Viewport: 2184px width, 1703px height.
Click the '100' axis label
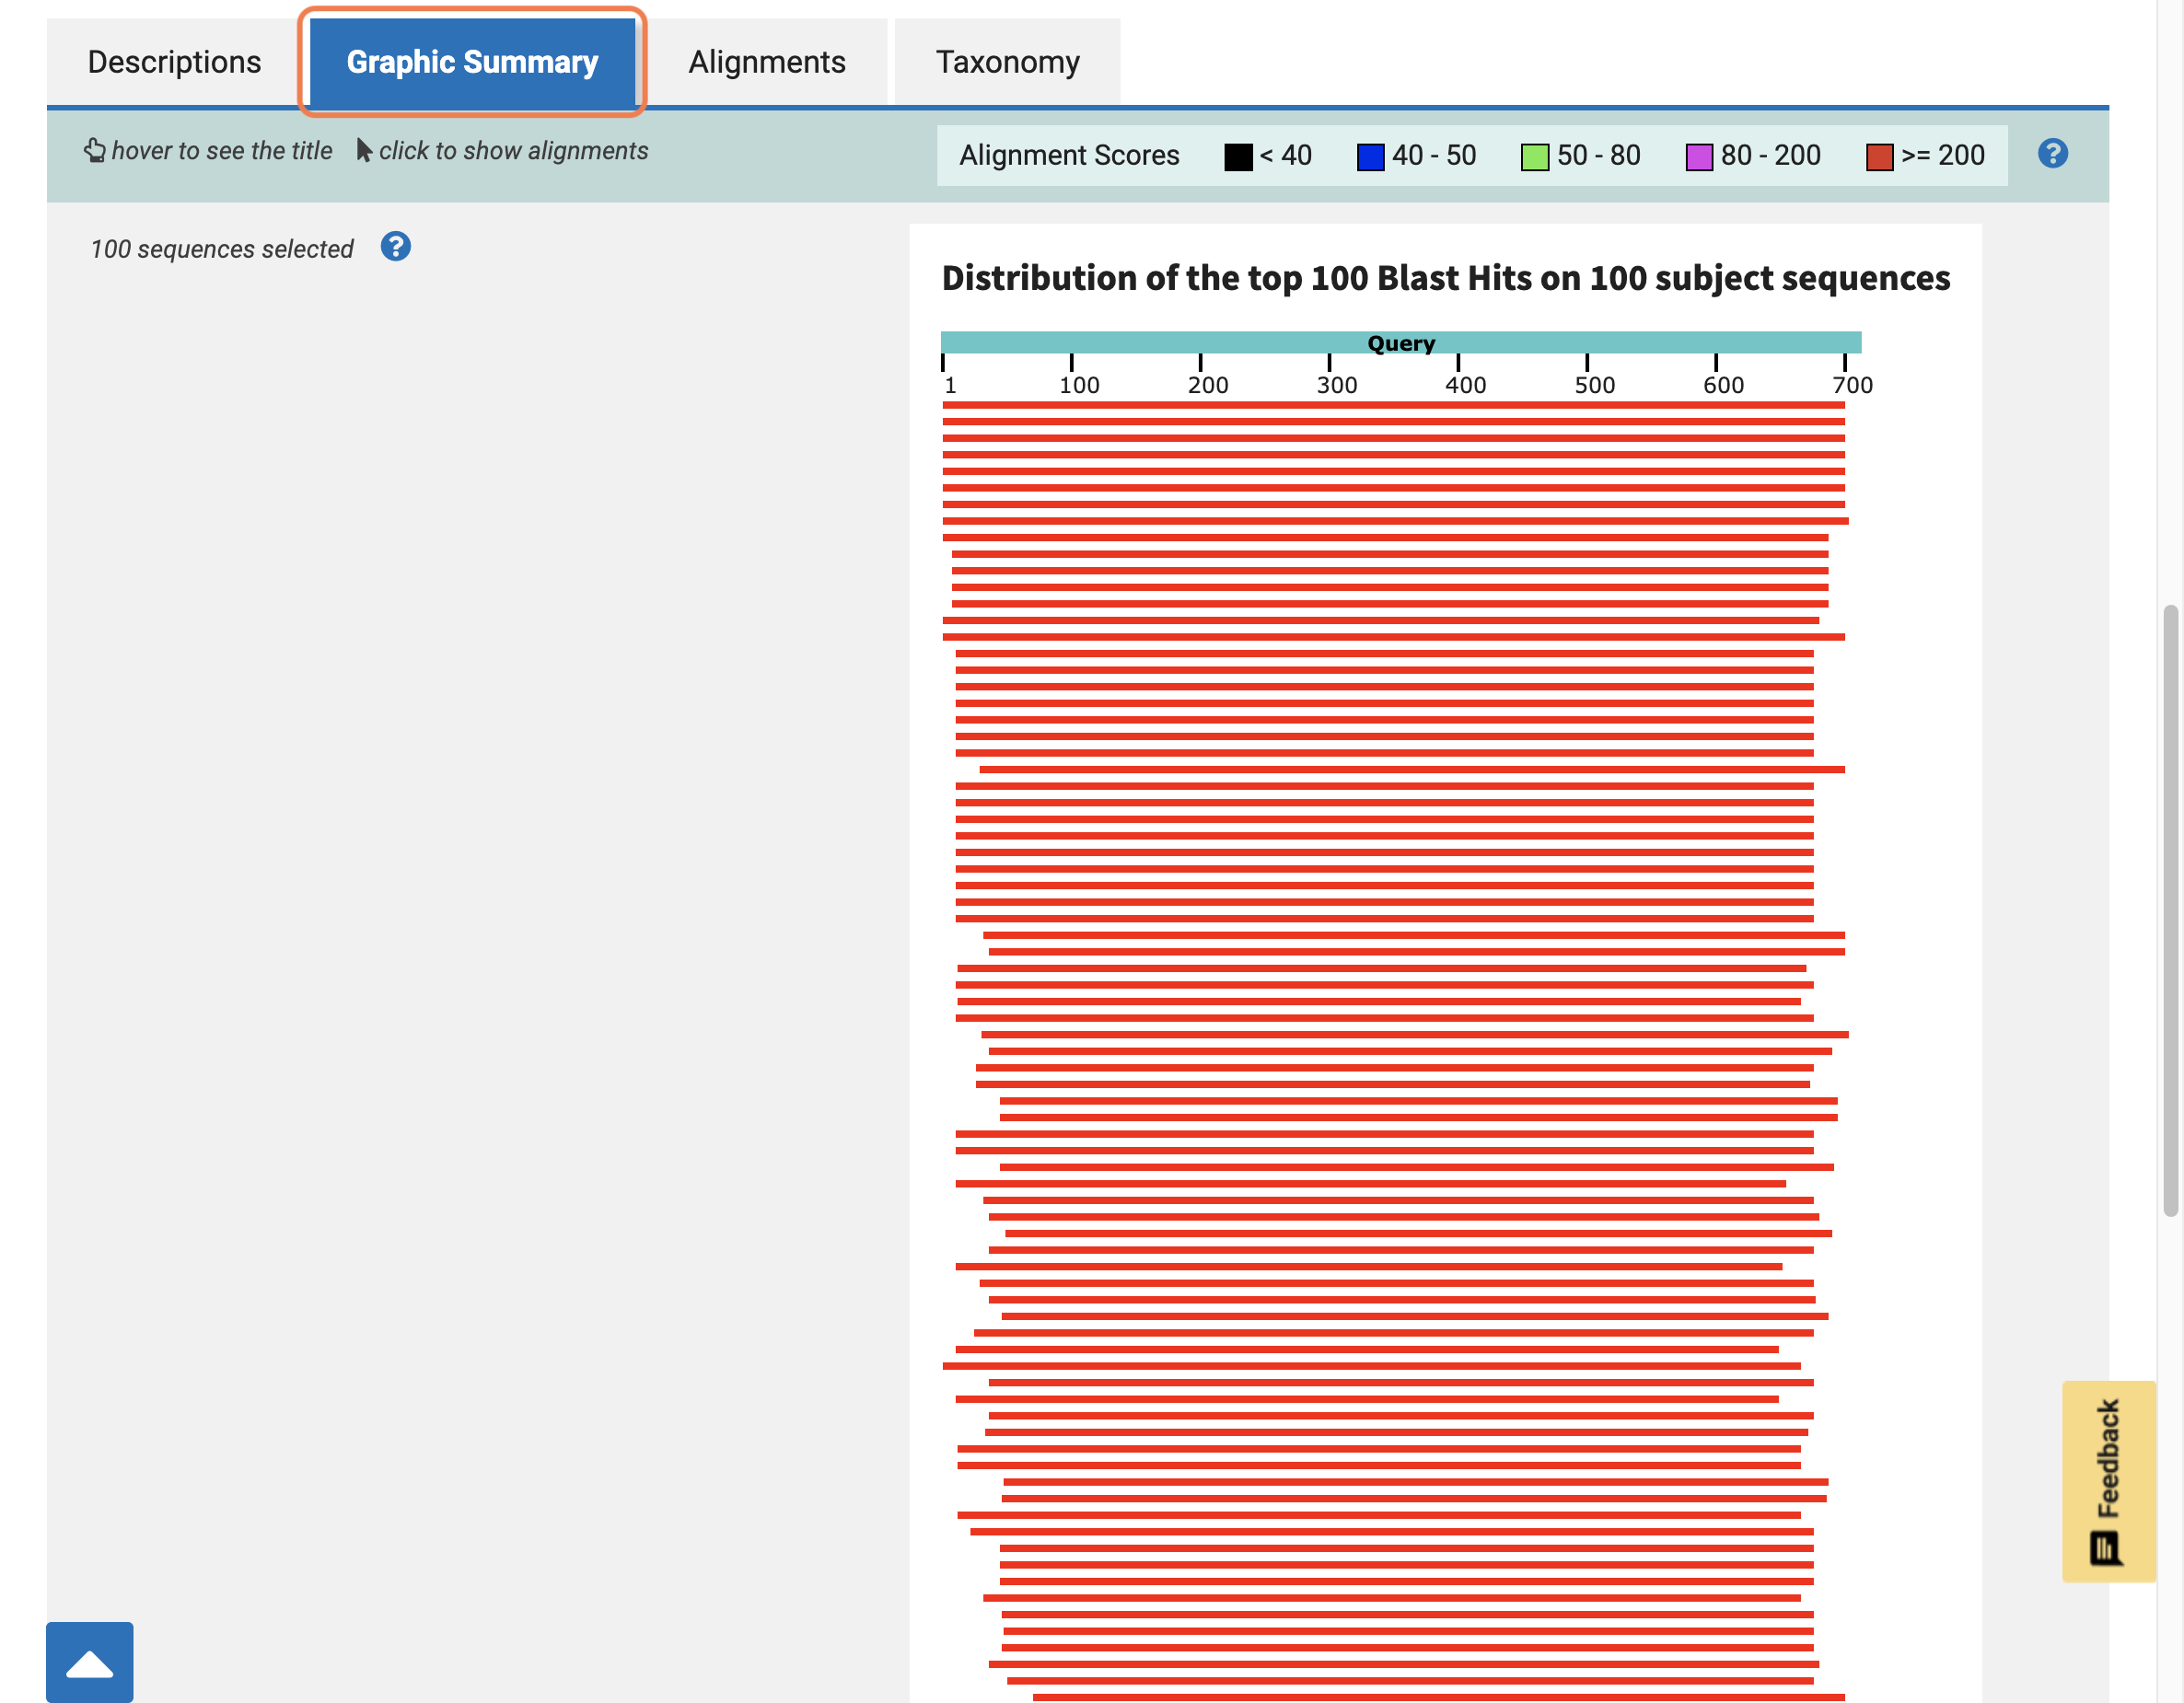pos(1079,385)
